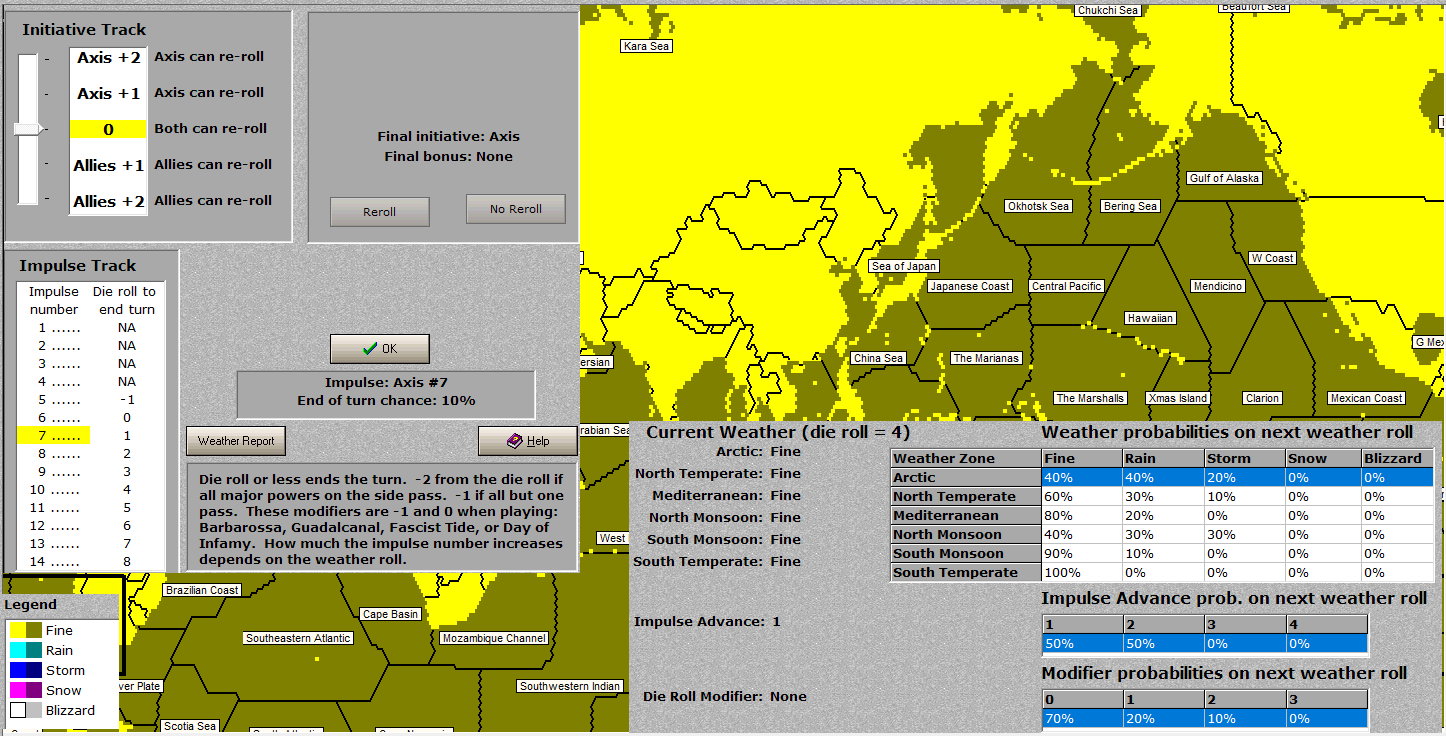The width and height of the screenshot is (1446, 736).
Task: Select impulse number 14 row
Action: [x=91, y=561]
